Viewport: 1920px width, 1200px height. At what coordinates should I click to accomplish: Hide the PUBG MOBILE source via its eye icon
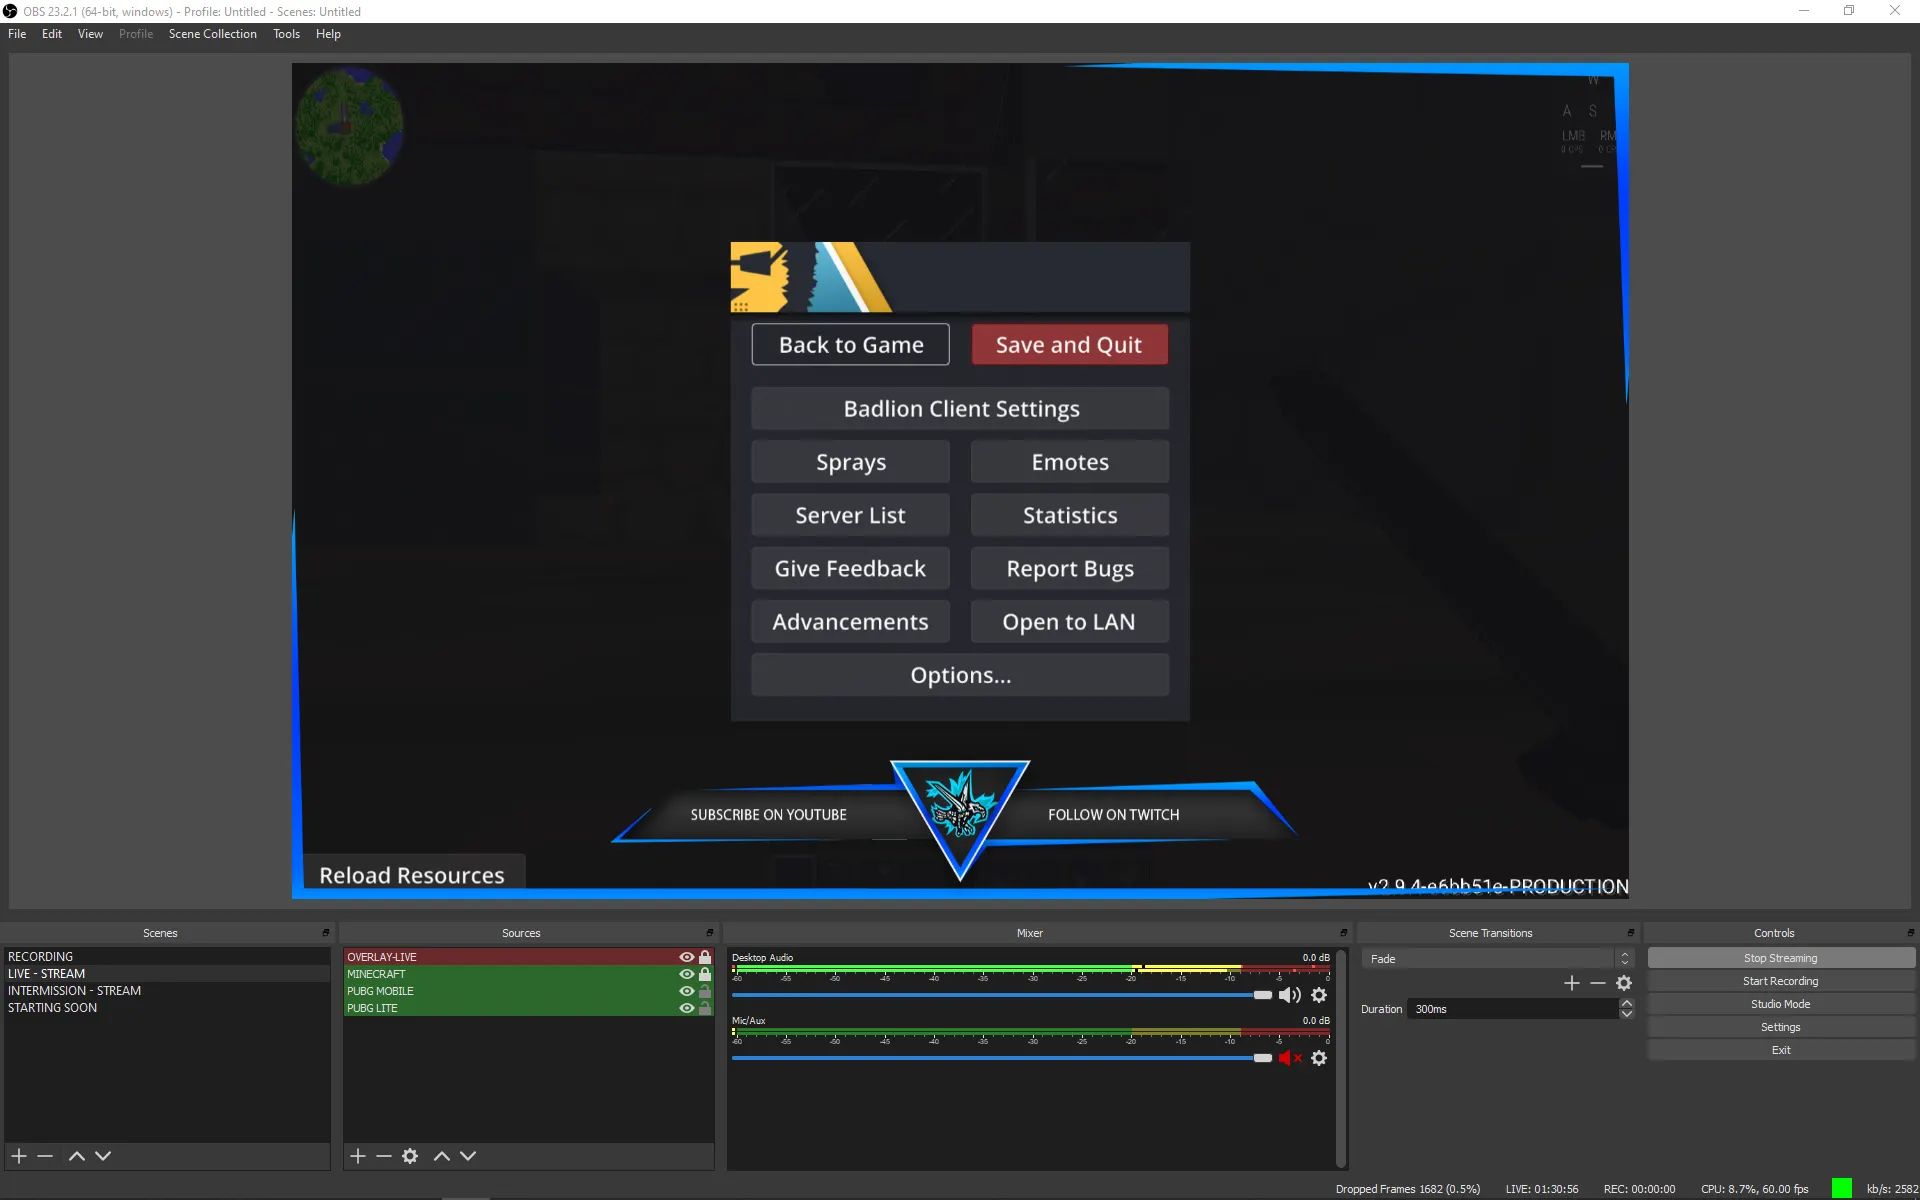click(x=686, y=991)
